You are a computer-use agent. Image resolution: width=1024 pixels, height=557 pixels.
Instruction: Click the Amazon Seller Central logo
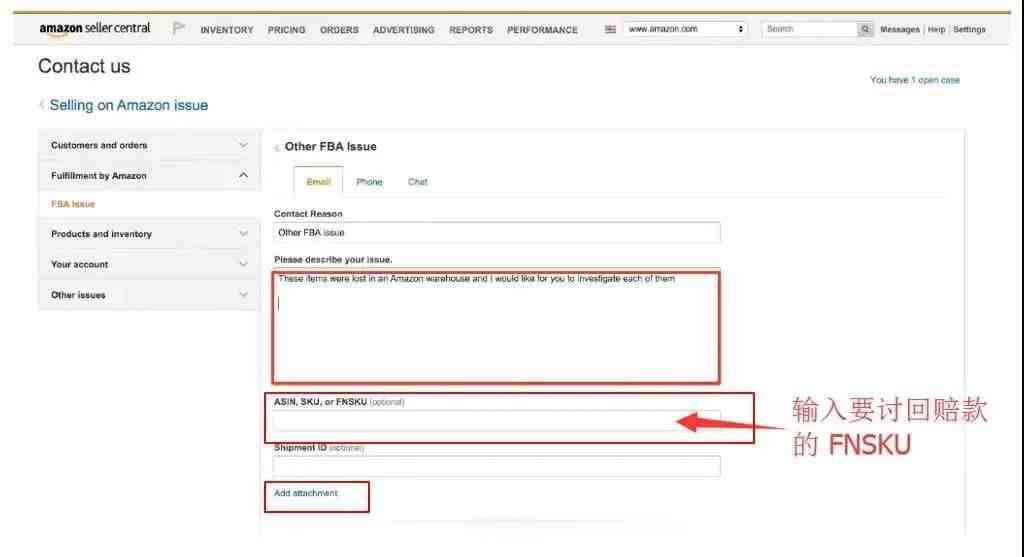[95, 29]
